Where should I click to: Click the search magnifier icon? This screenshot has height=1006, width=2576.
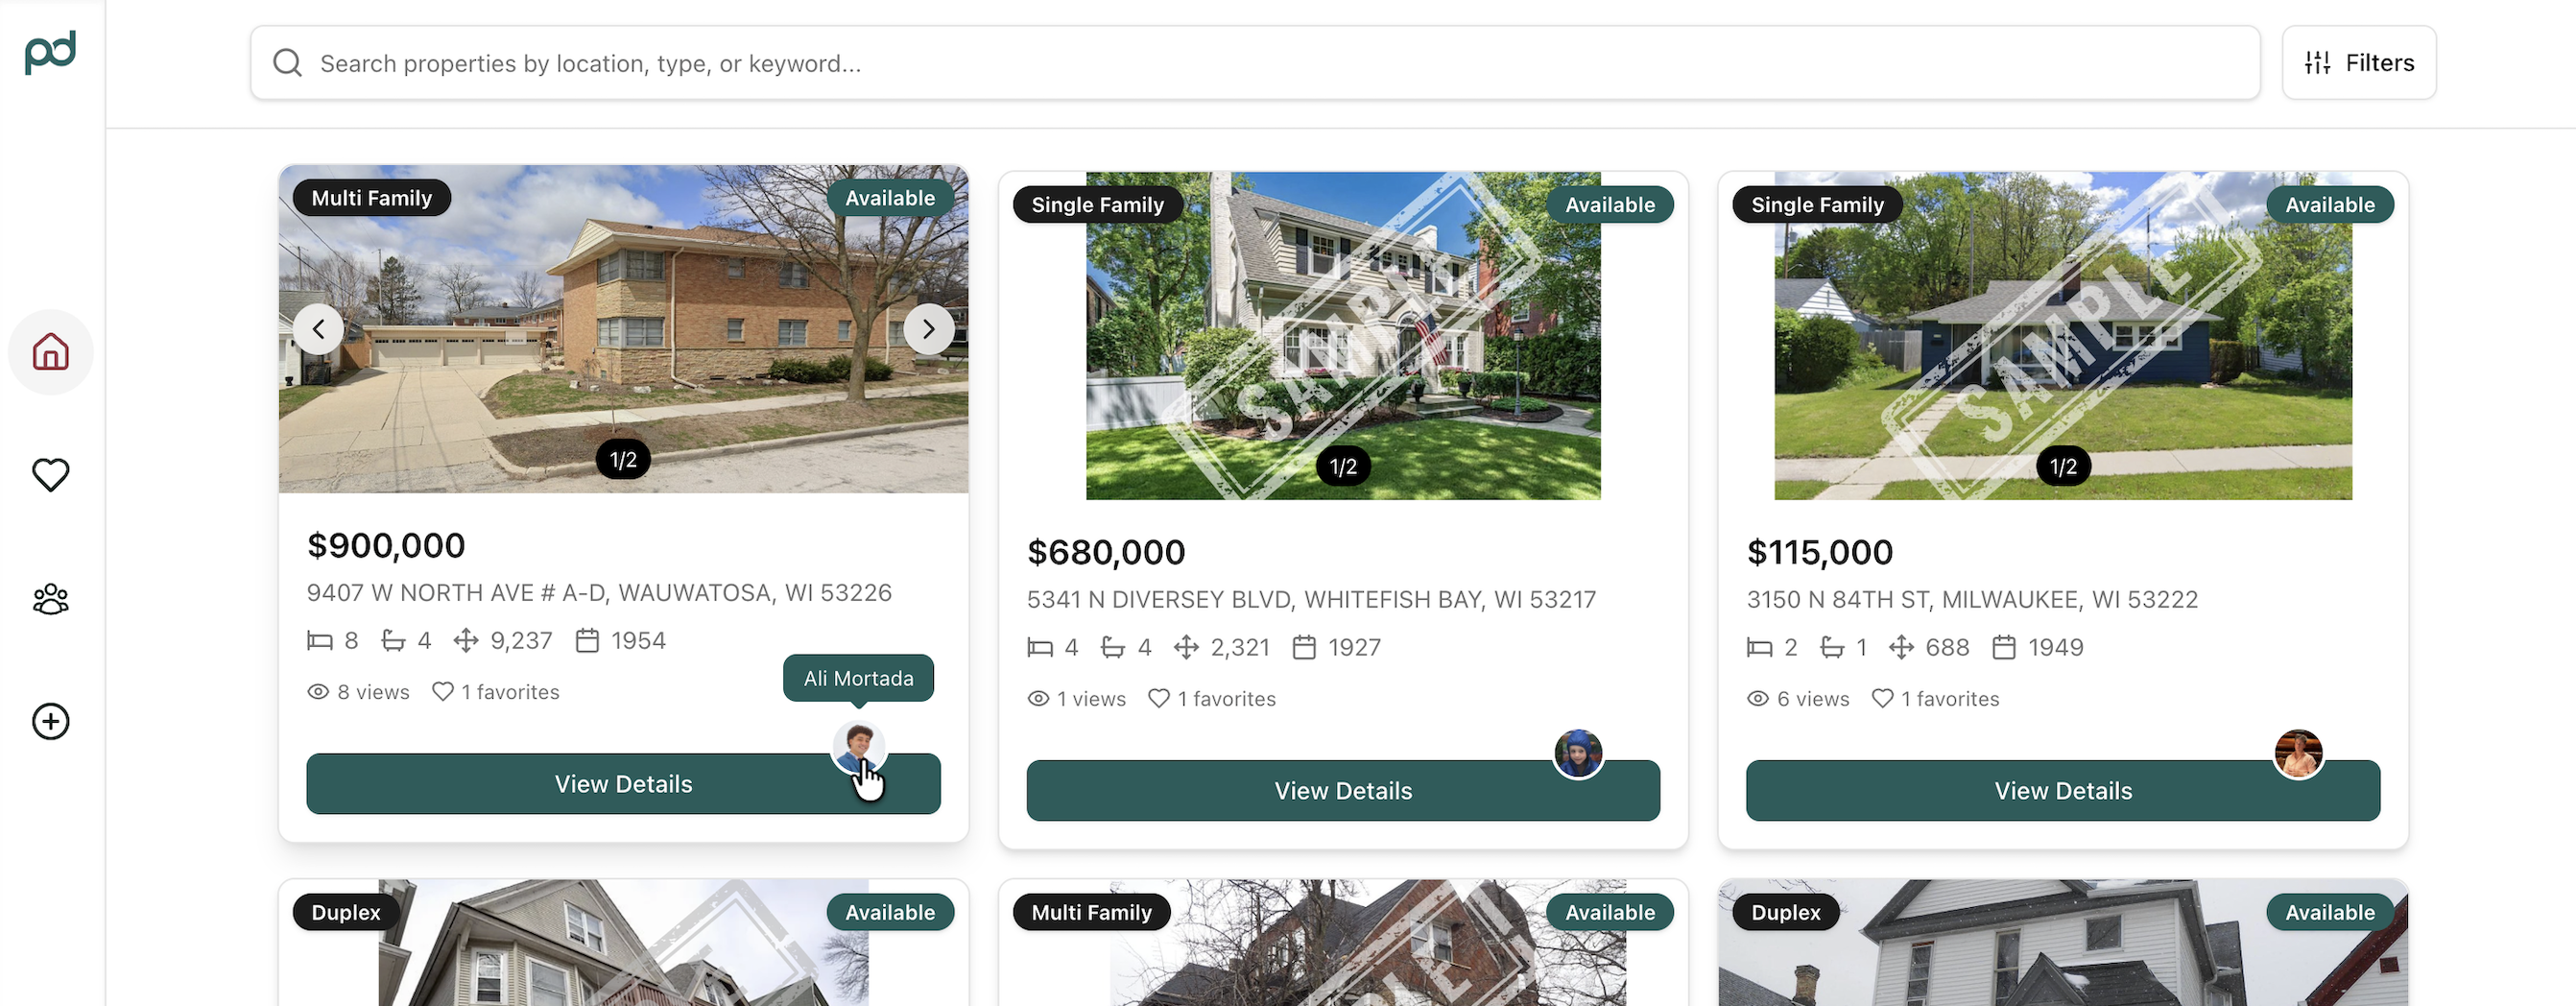(x=288, y=63)
